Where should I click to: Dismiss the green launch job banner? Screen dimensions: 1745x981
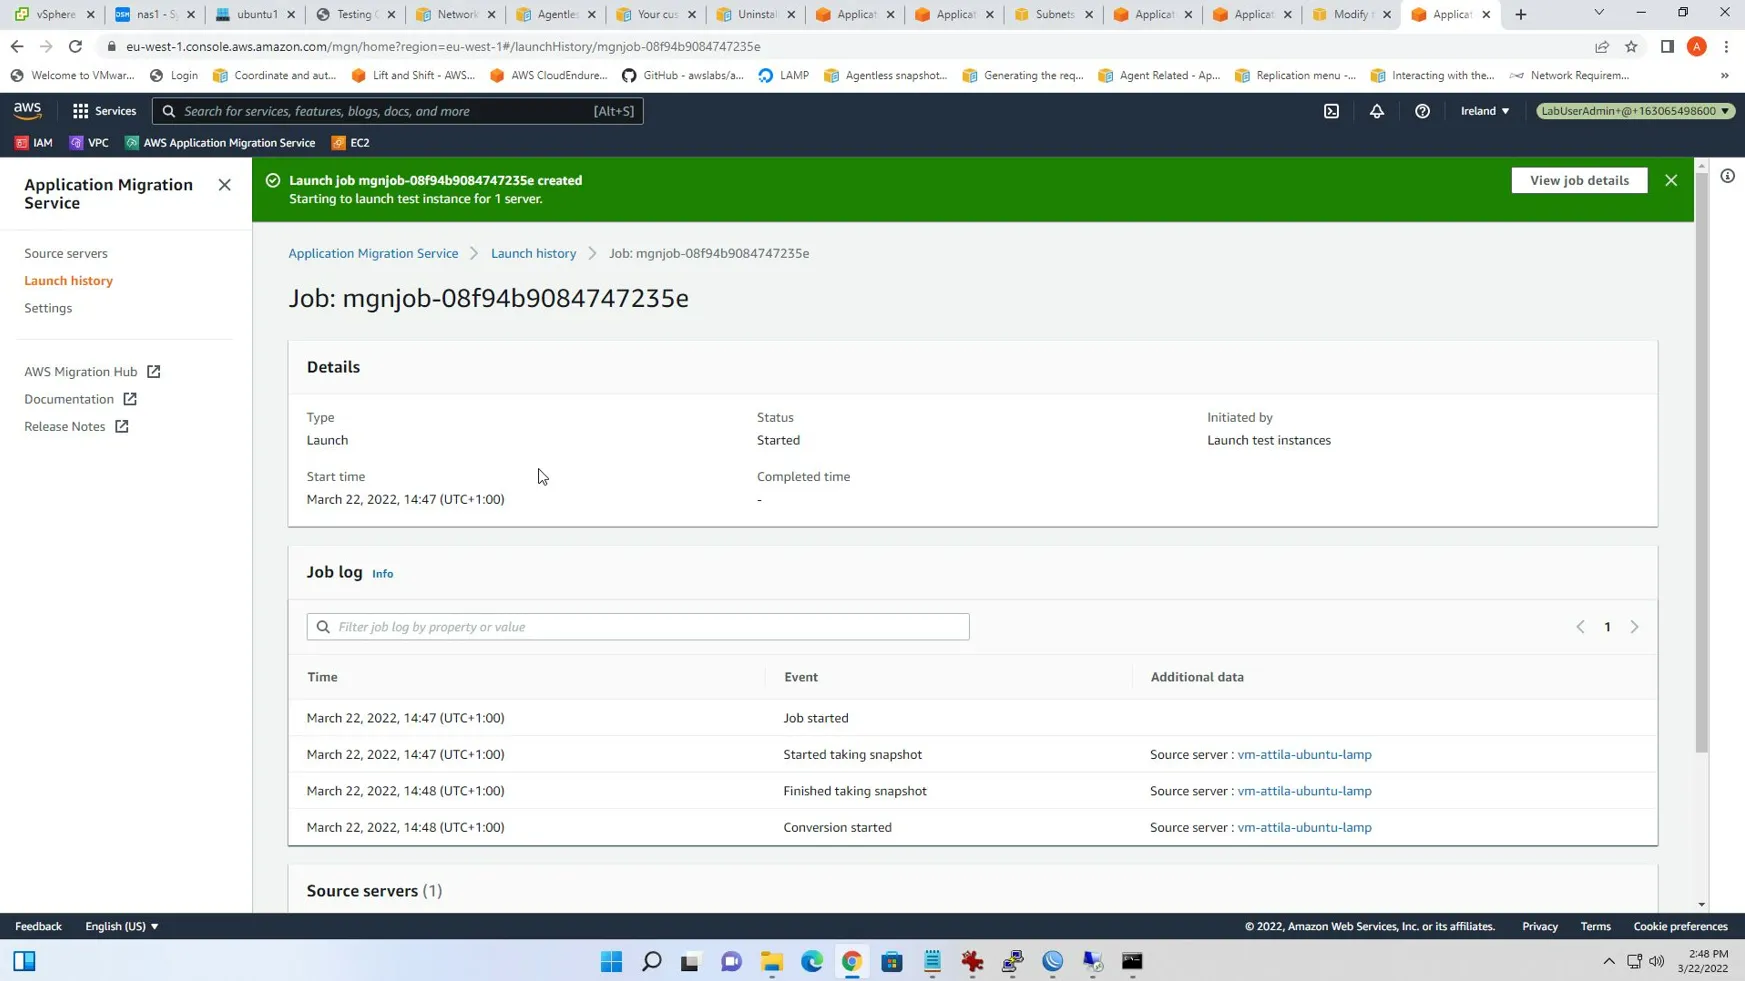1671,180
